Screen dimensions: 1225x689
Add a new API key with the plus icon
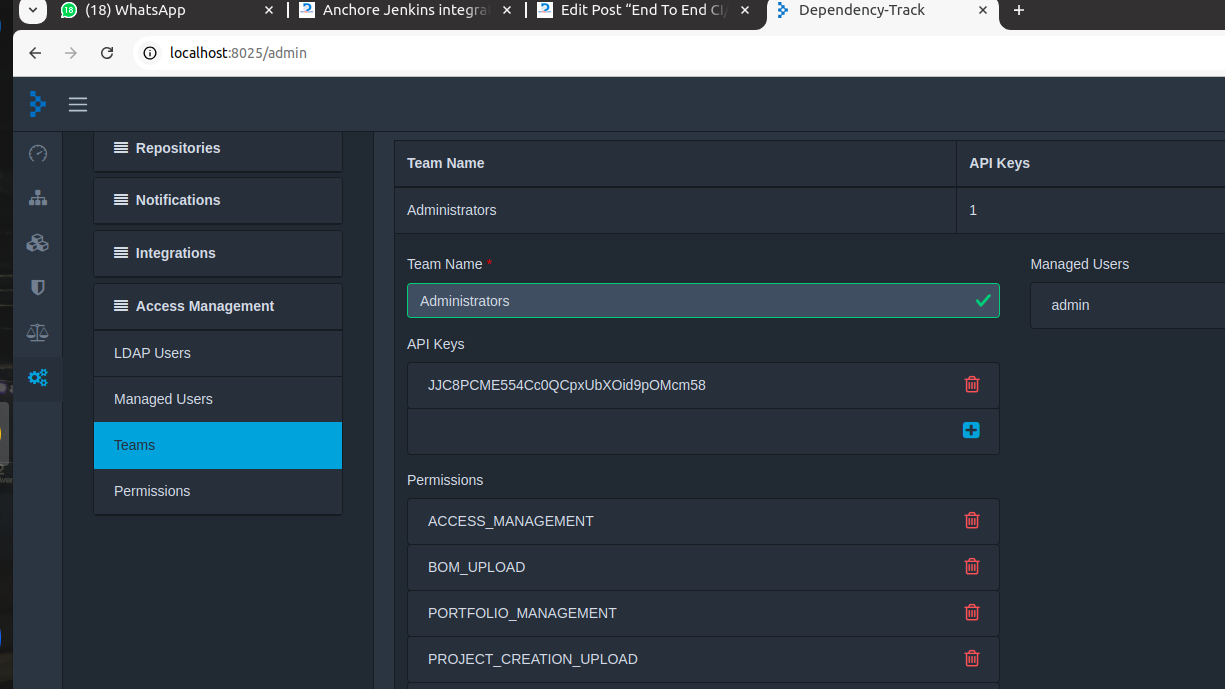[x=971, y=430]
